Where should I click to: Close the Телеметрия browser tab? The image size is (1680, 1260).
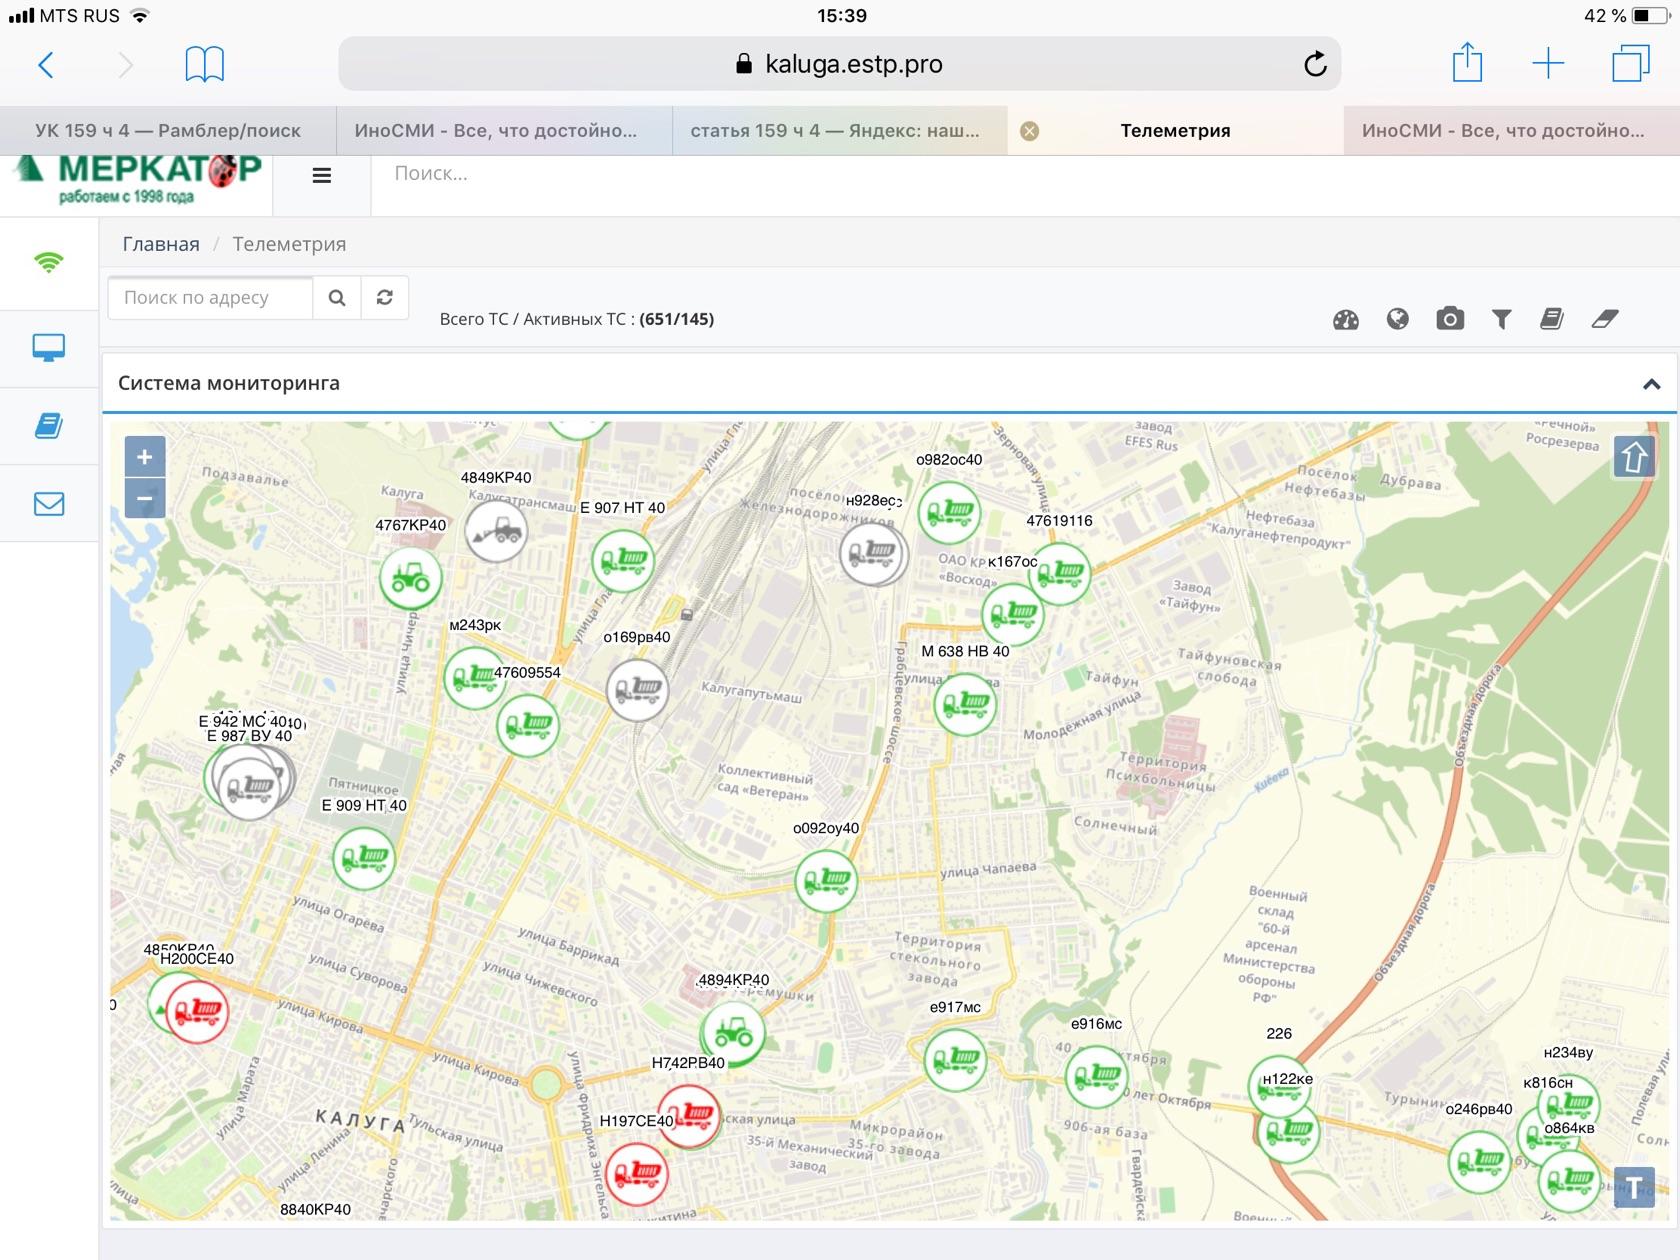(x=1029, y=131)
